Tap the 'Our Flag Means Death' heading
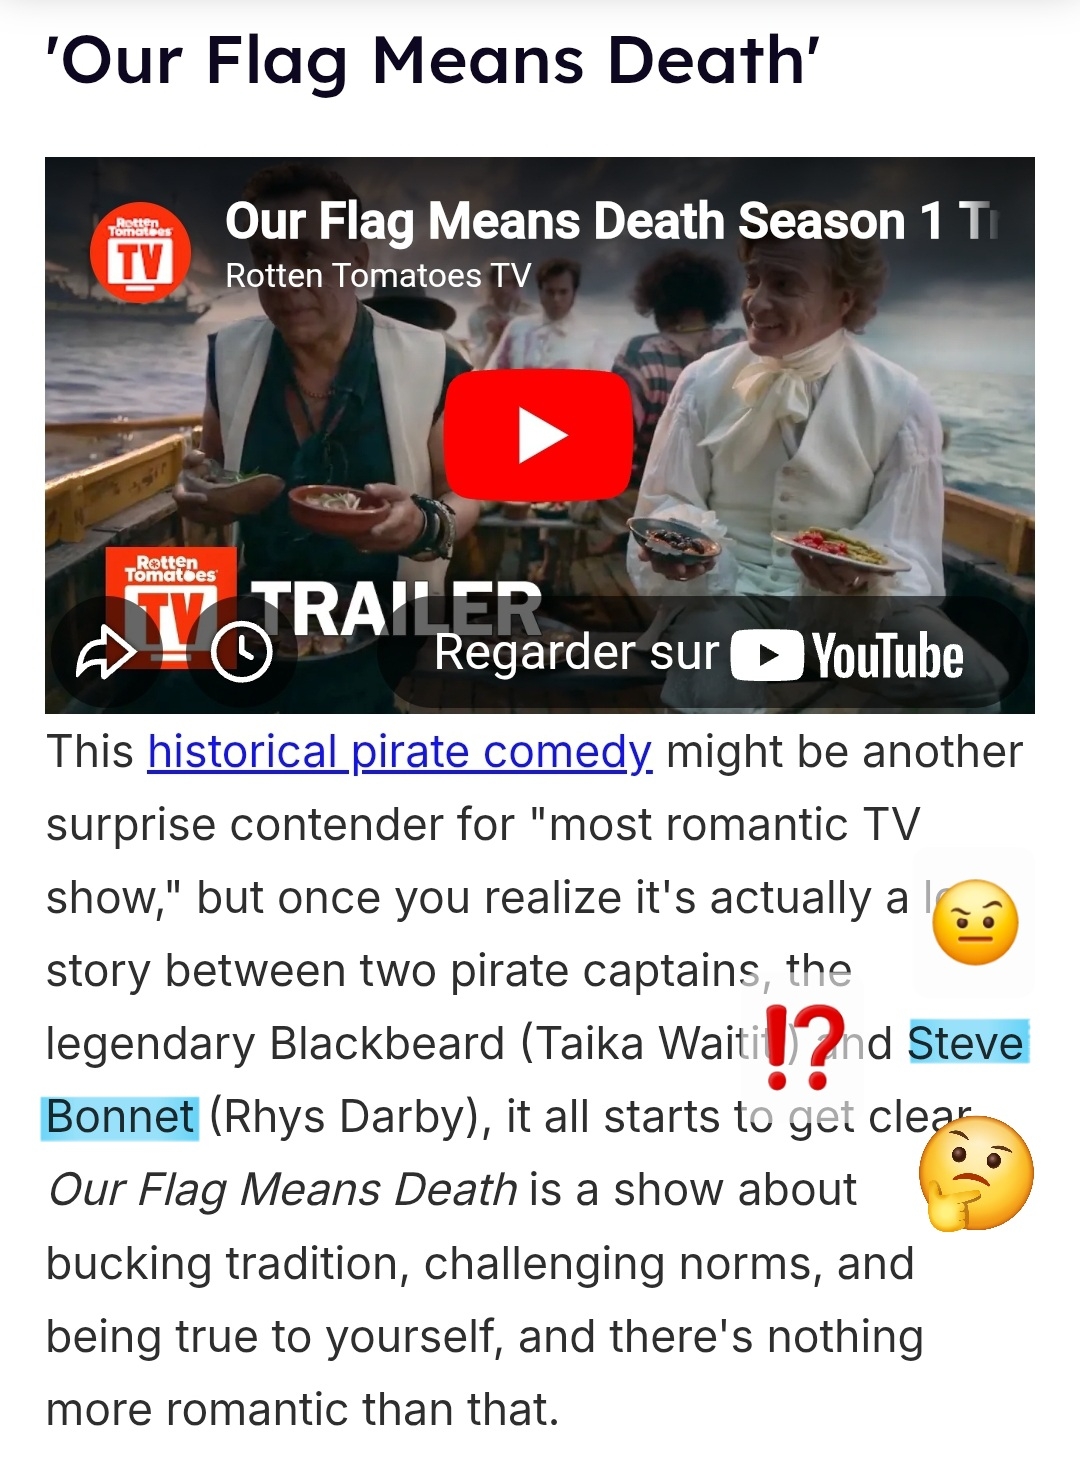This screenshot has height=1464, width=1080. point(433,60)
